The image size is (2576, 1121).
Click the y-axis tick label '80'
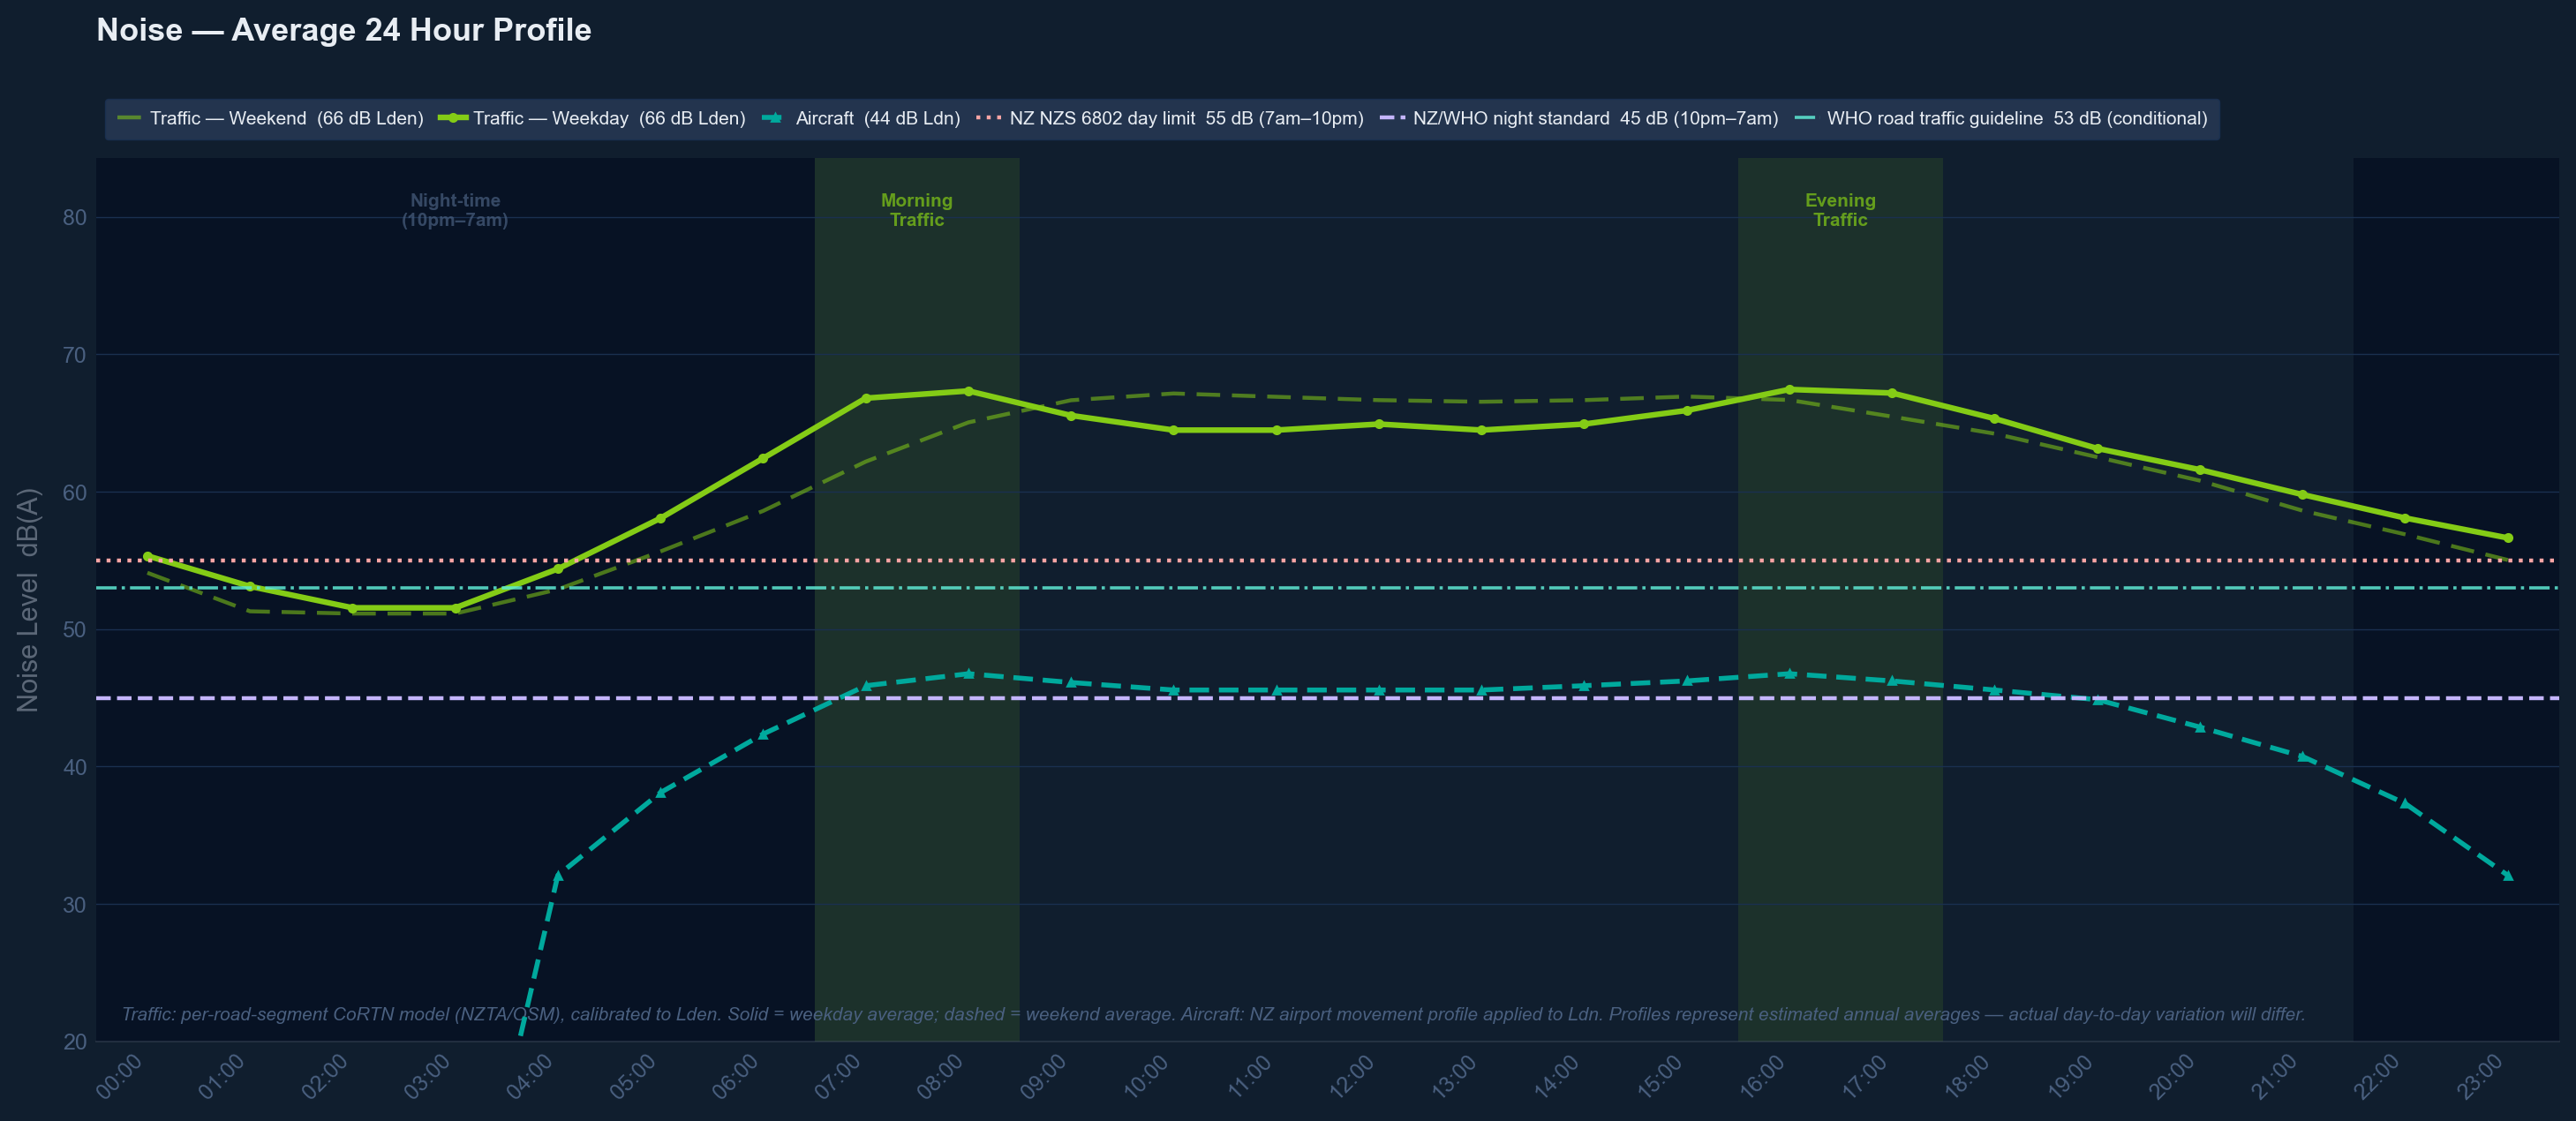(x=75, y=217)
